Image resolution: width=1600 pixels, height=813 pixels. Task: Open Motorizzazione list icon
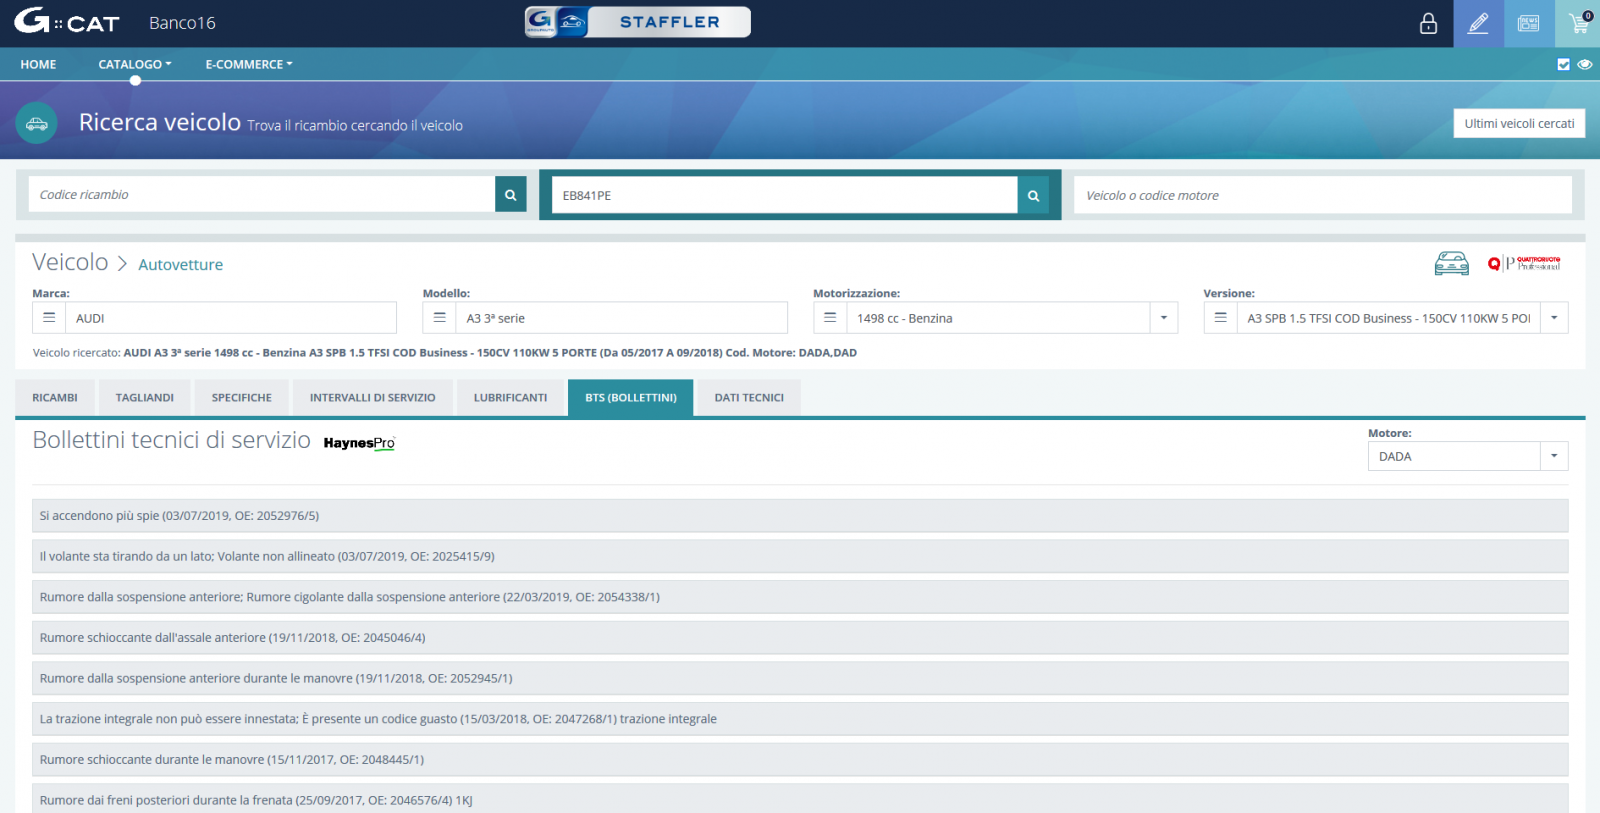click(x=830, y=318)
